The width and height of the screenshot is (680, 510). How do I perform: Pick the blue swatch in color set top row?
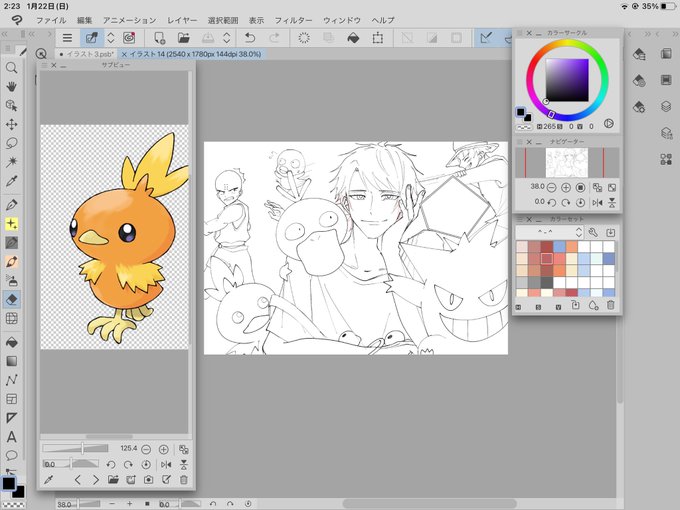pyautogui.click(x=559, y=246)
